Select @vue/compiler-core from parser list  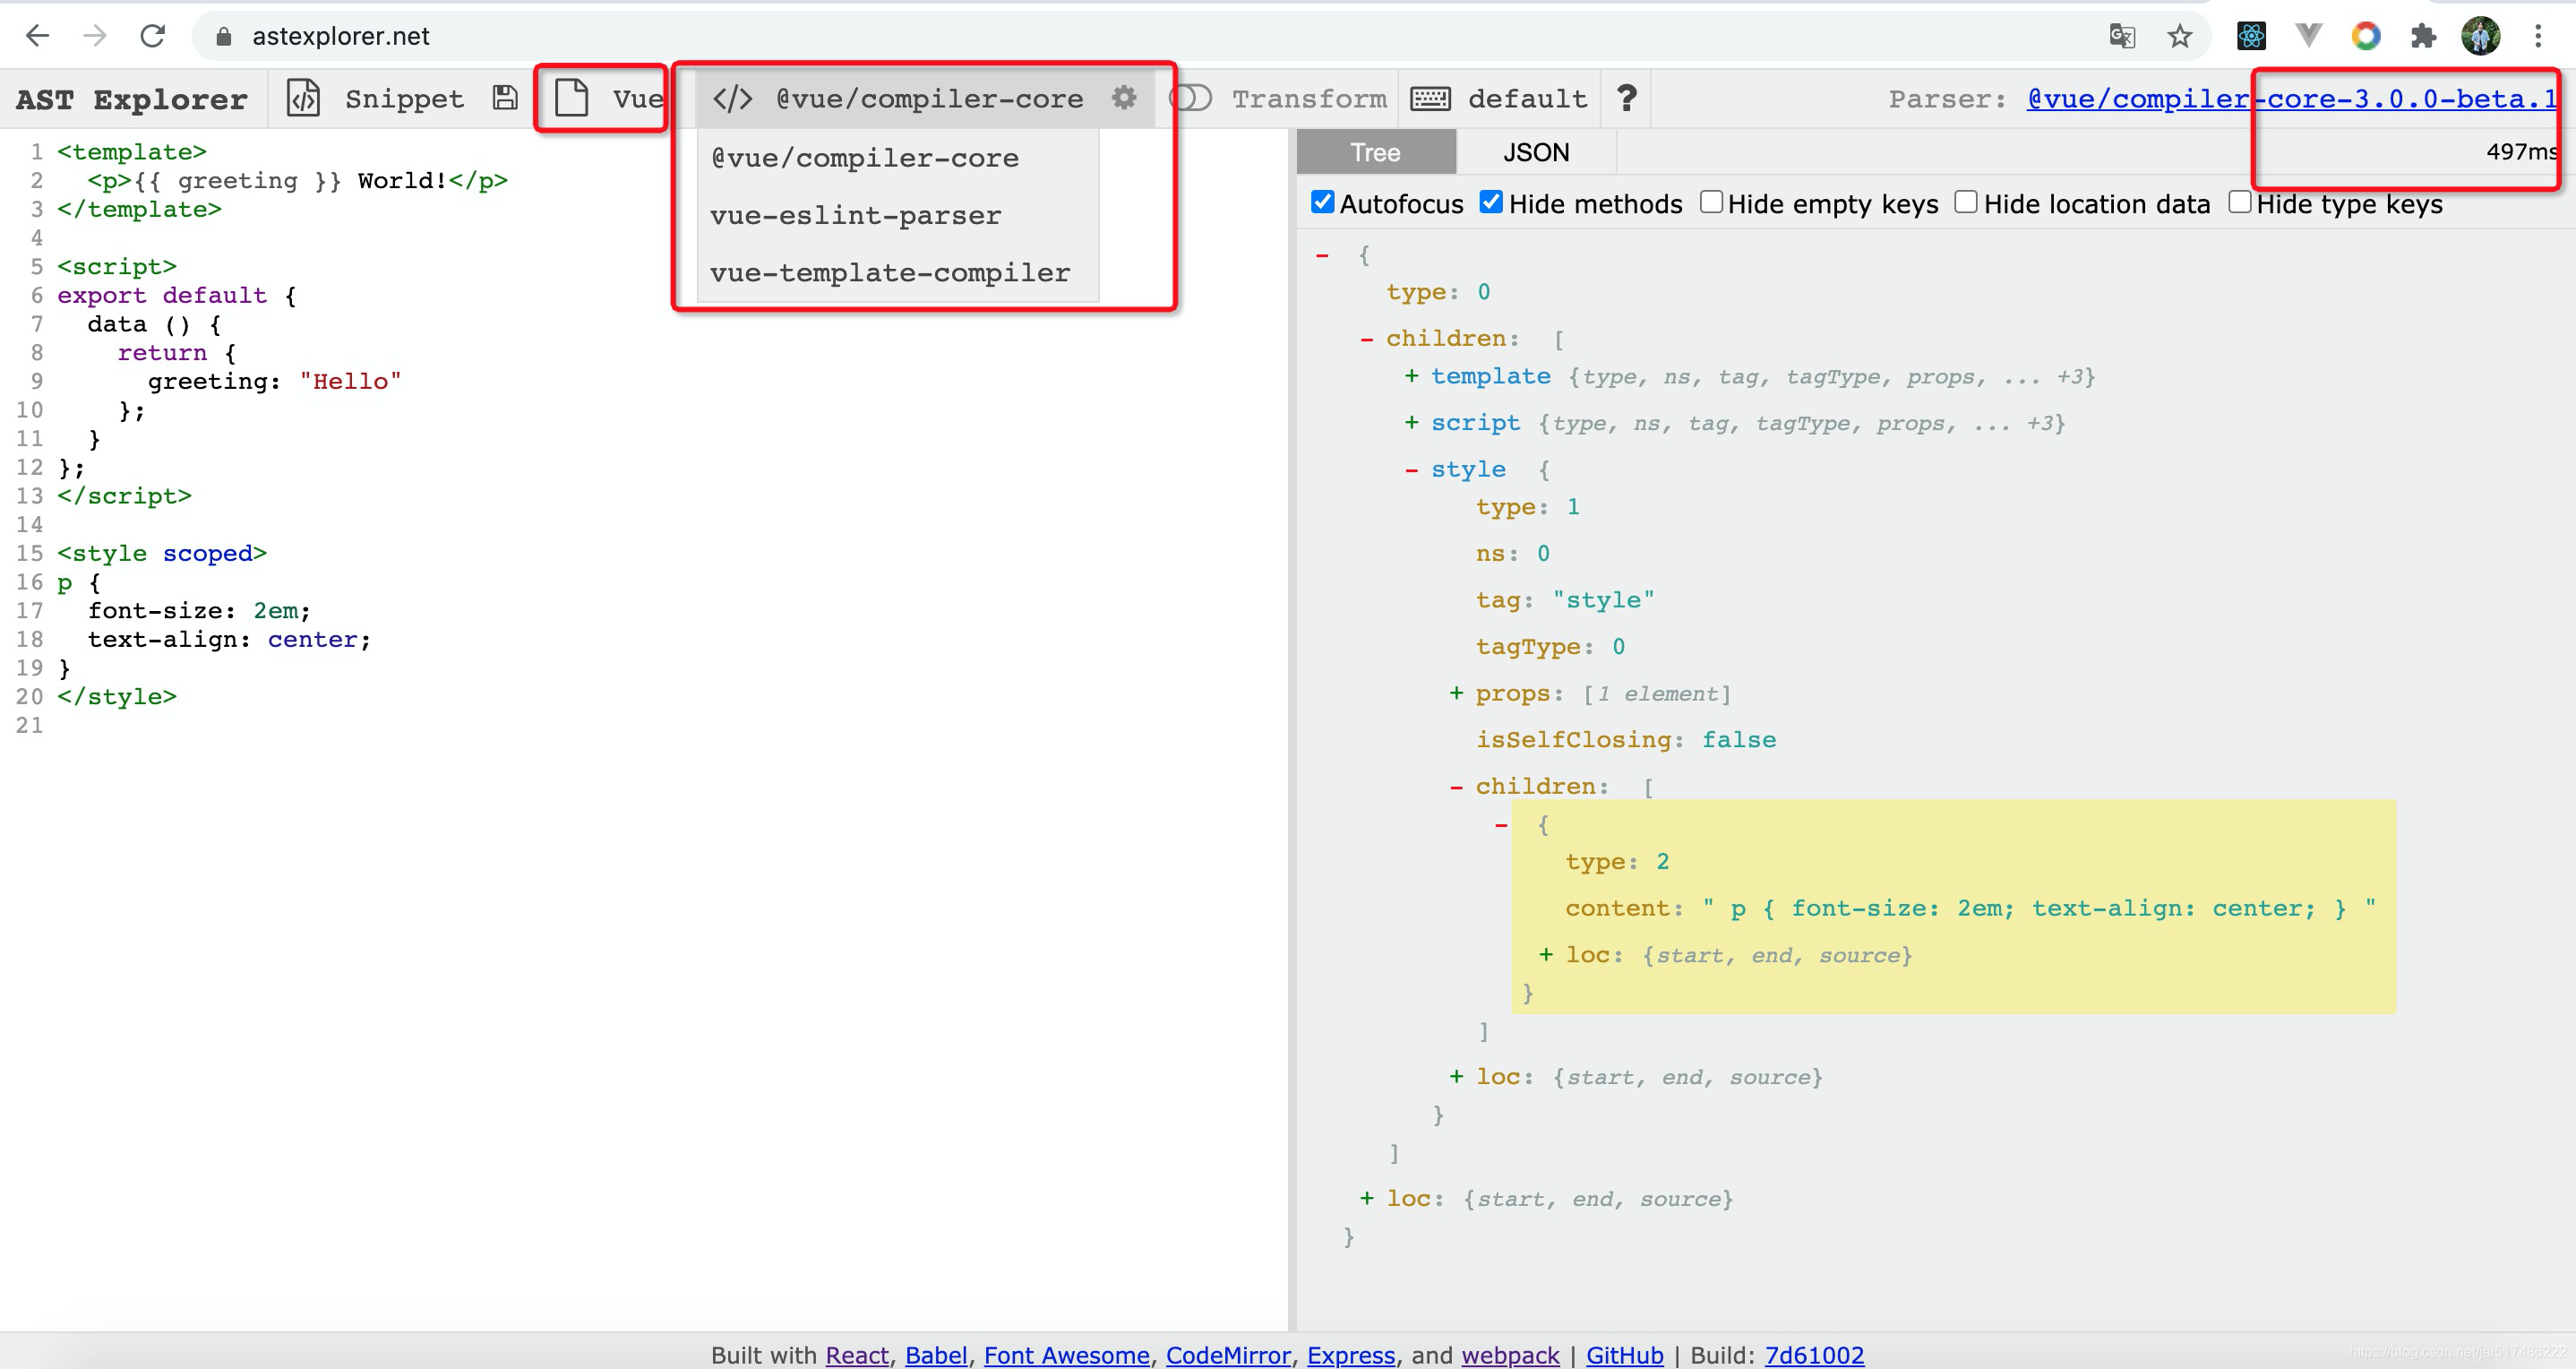pyautogui.click(x=898, y=158)
